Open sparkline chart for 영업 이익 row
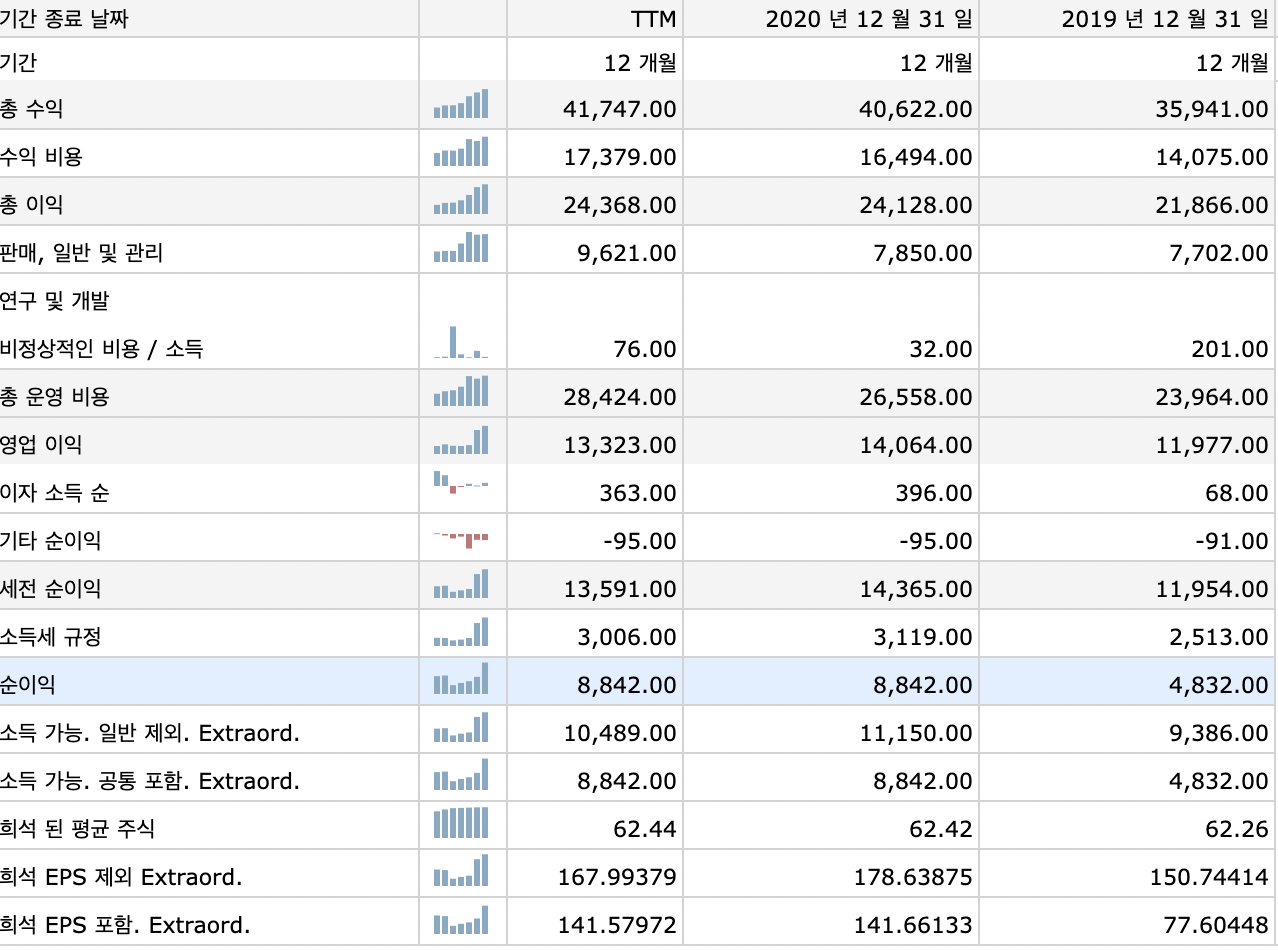This screenshot has width=1278, height=950. click(x=461, y=440)
